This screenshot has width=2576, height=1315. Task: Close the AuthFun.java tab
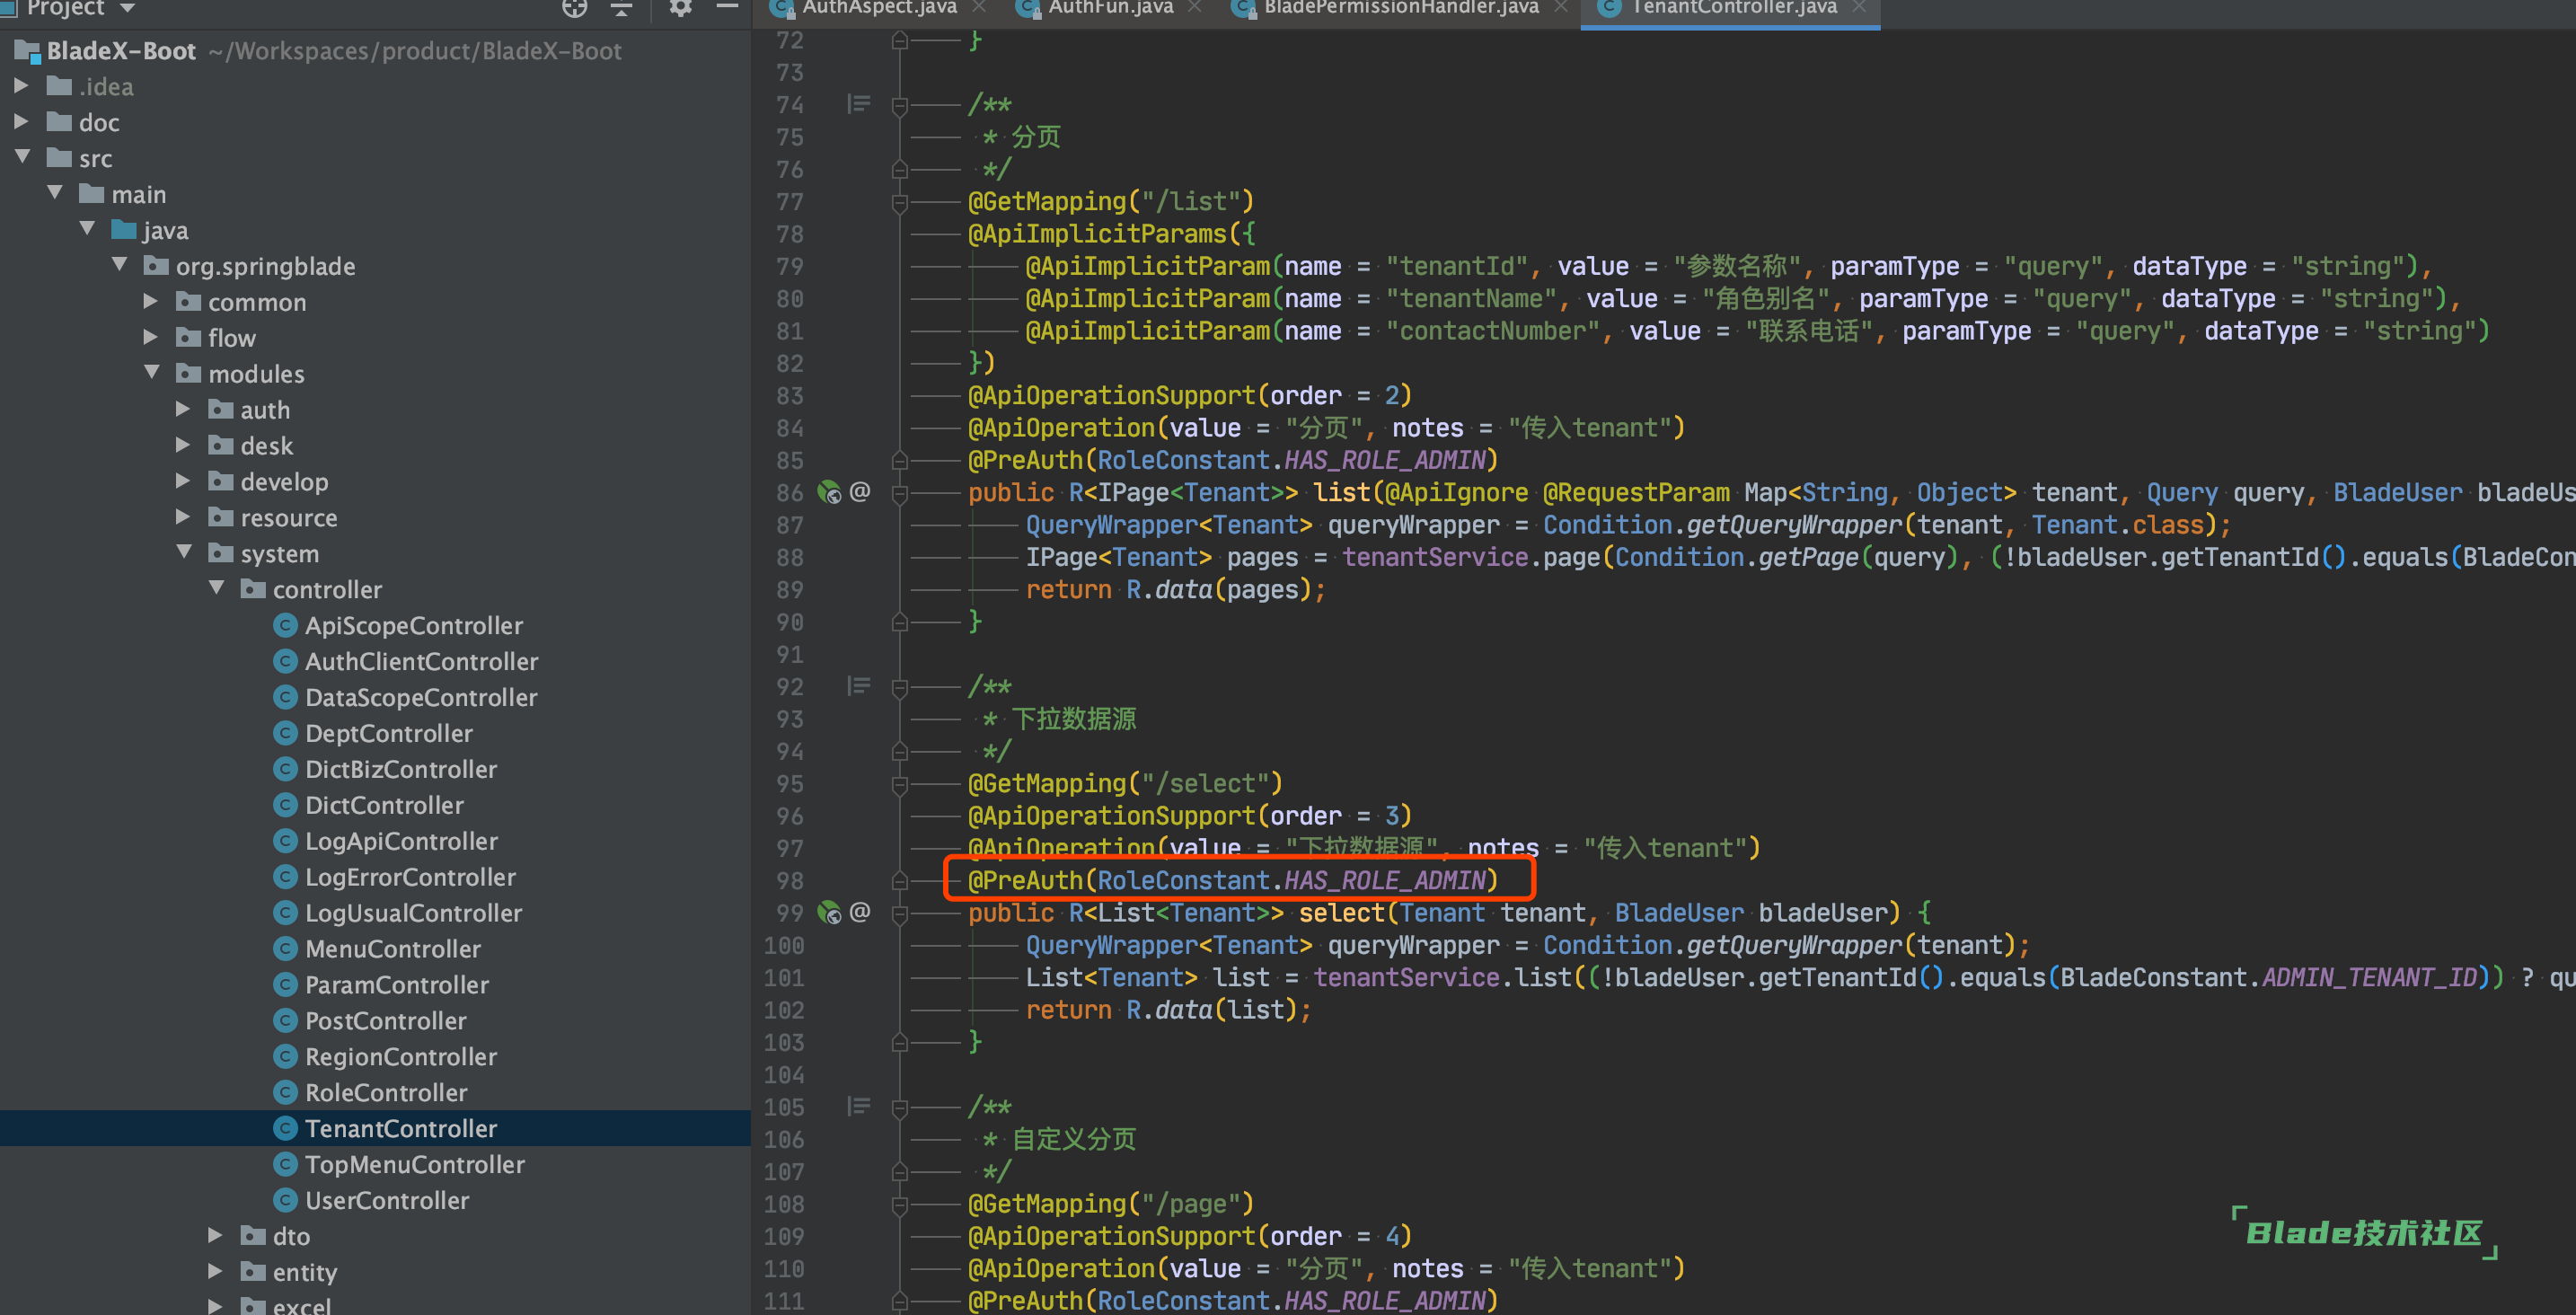(x=1195, y=7)
